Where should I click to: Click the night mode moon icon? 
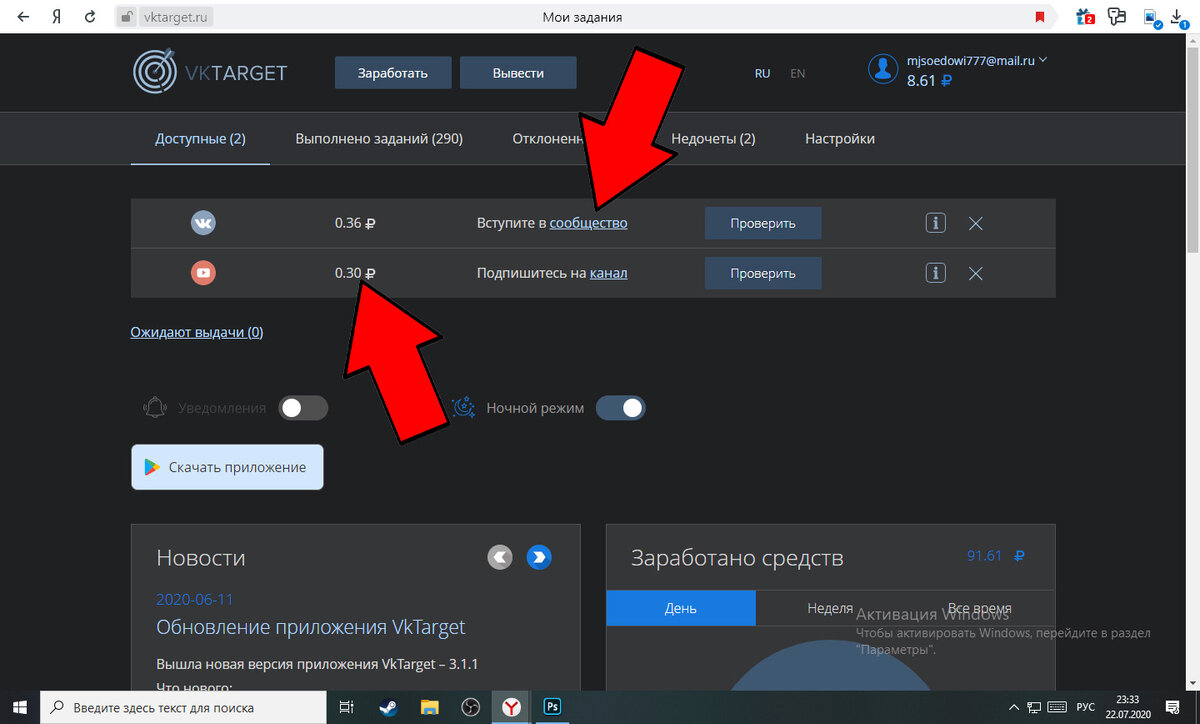(x=463, y=408)
